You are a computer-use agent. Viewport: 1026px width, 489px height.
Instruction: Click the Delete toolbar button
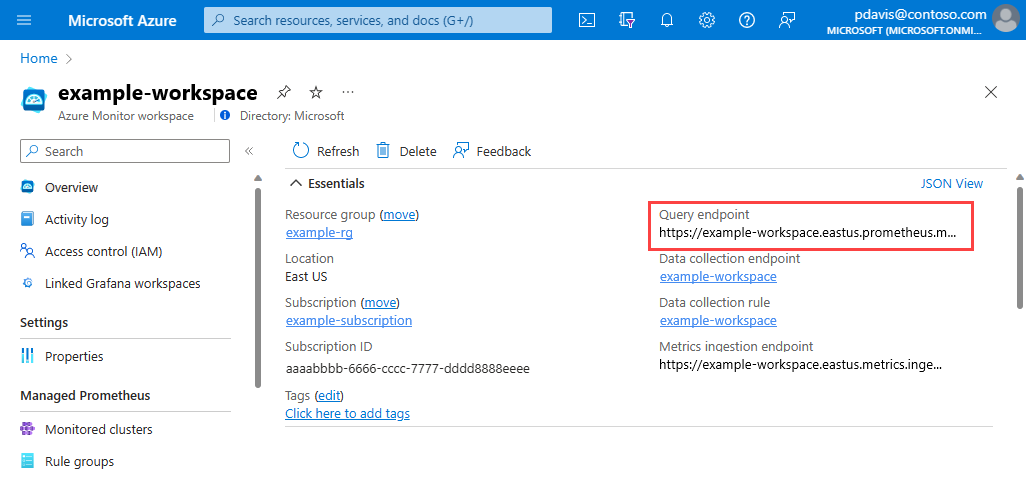coord(406,151)
